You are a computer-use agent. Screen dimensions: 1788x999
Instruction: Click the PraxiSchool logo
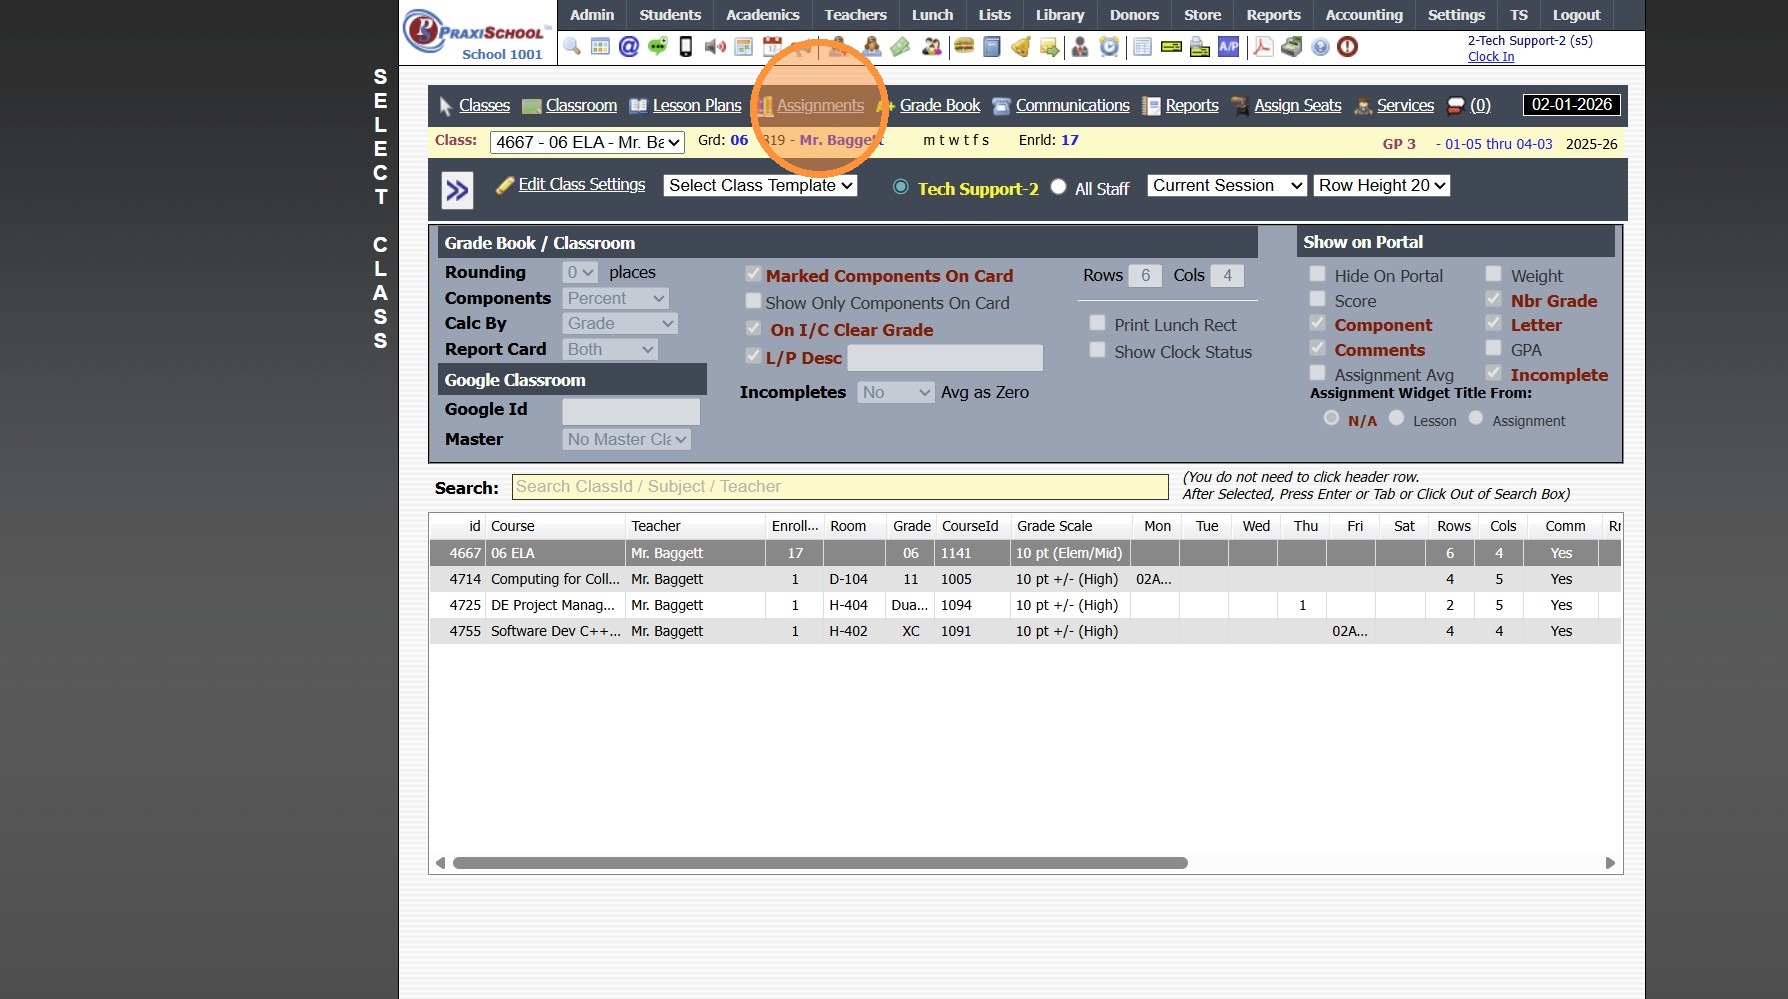click(478, 32)
